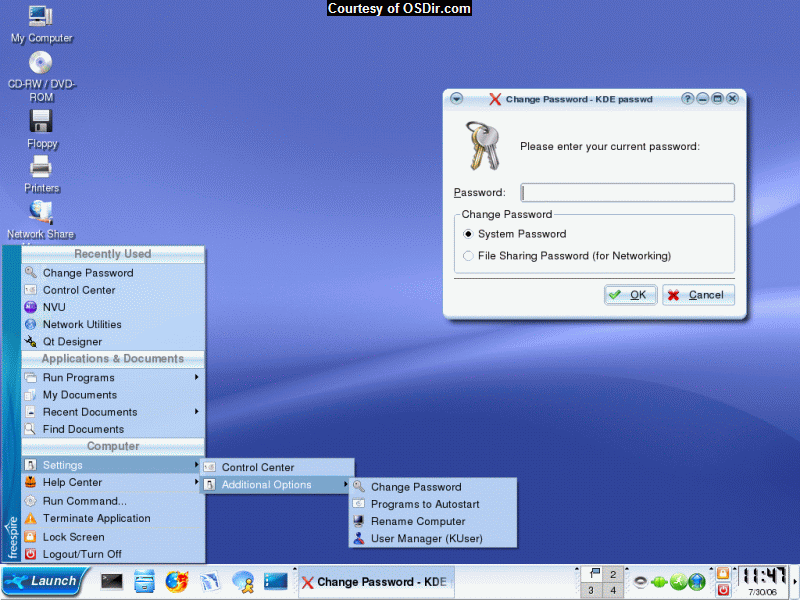Open the CD-RW / DVD-ROM desktop icon
Image resolution: width=800 pixels, height=600 pixels.
41,77
